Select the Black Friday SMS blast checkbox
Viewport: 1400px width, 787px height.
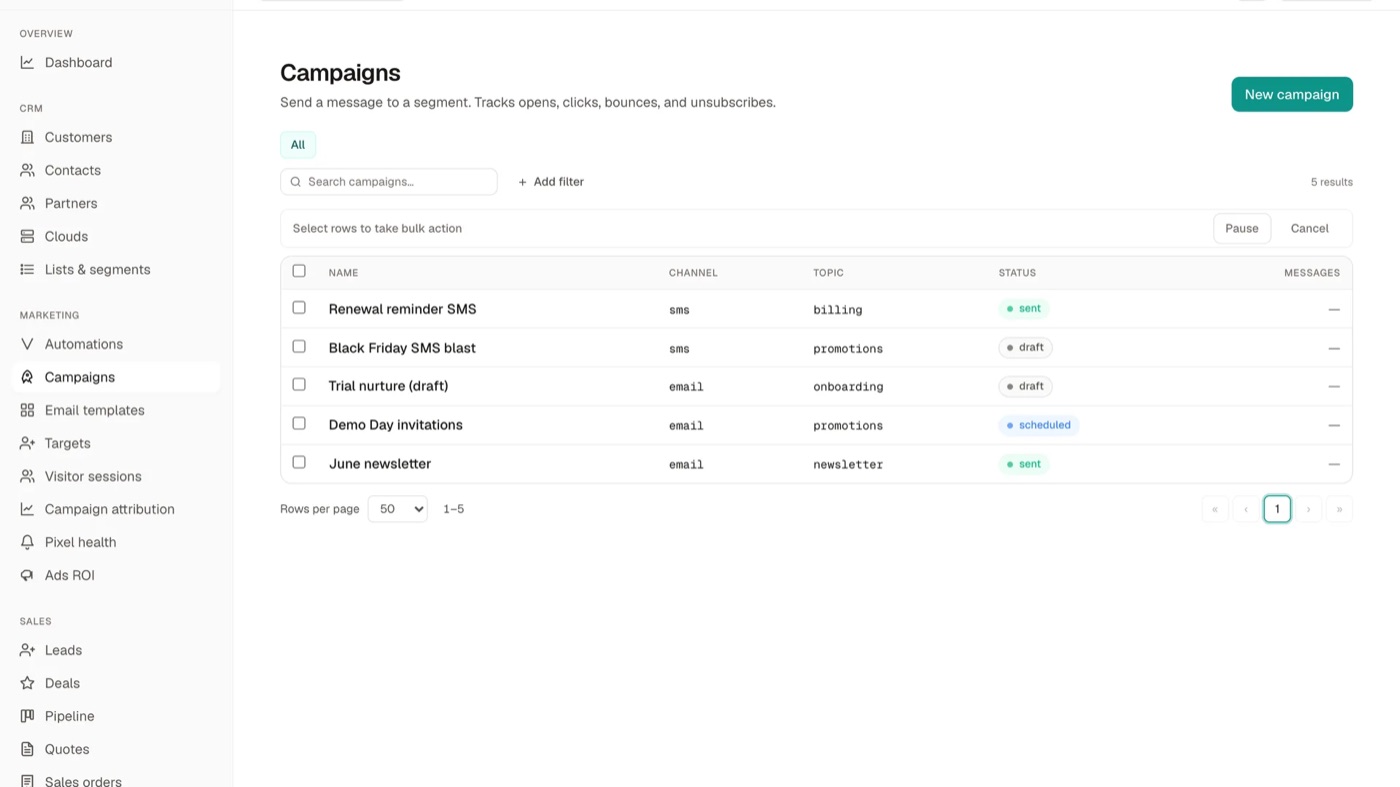coord(299,347)
